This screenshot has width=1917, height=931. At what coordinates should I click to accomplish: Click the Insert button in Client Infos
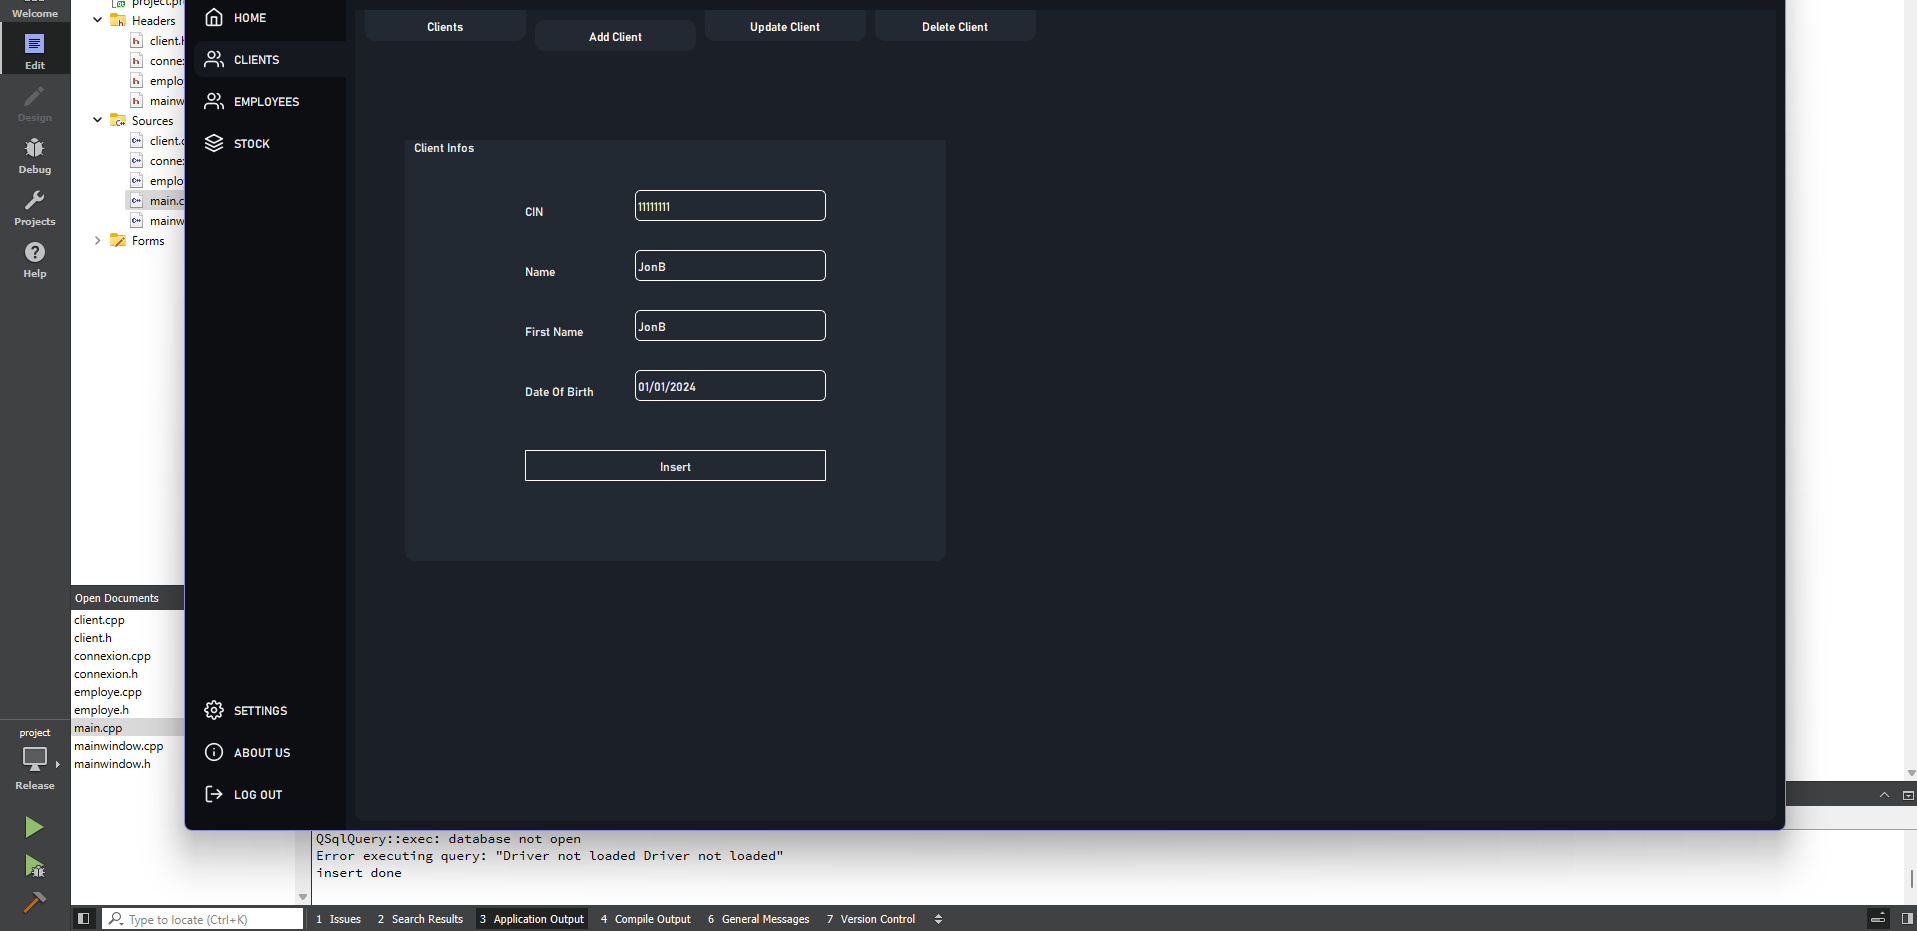(x=674, y=465)
